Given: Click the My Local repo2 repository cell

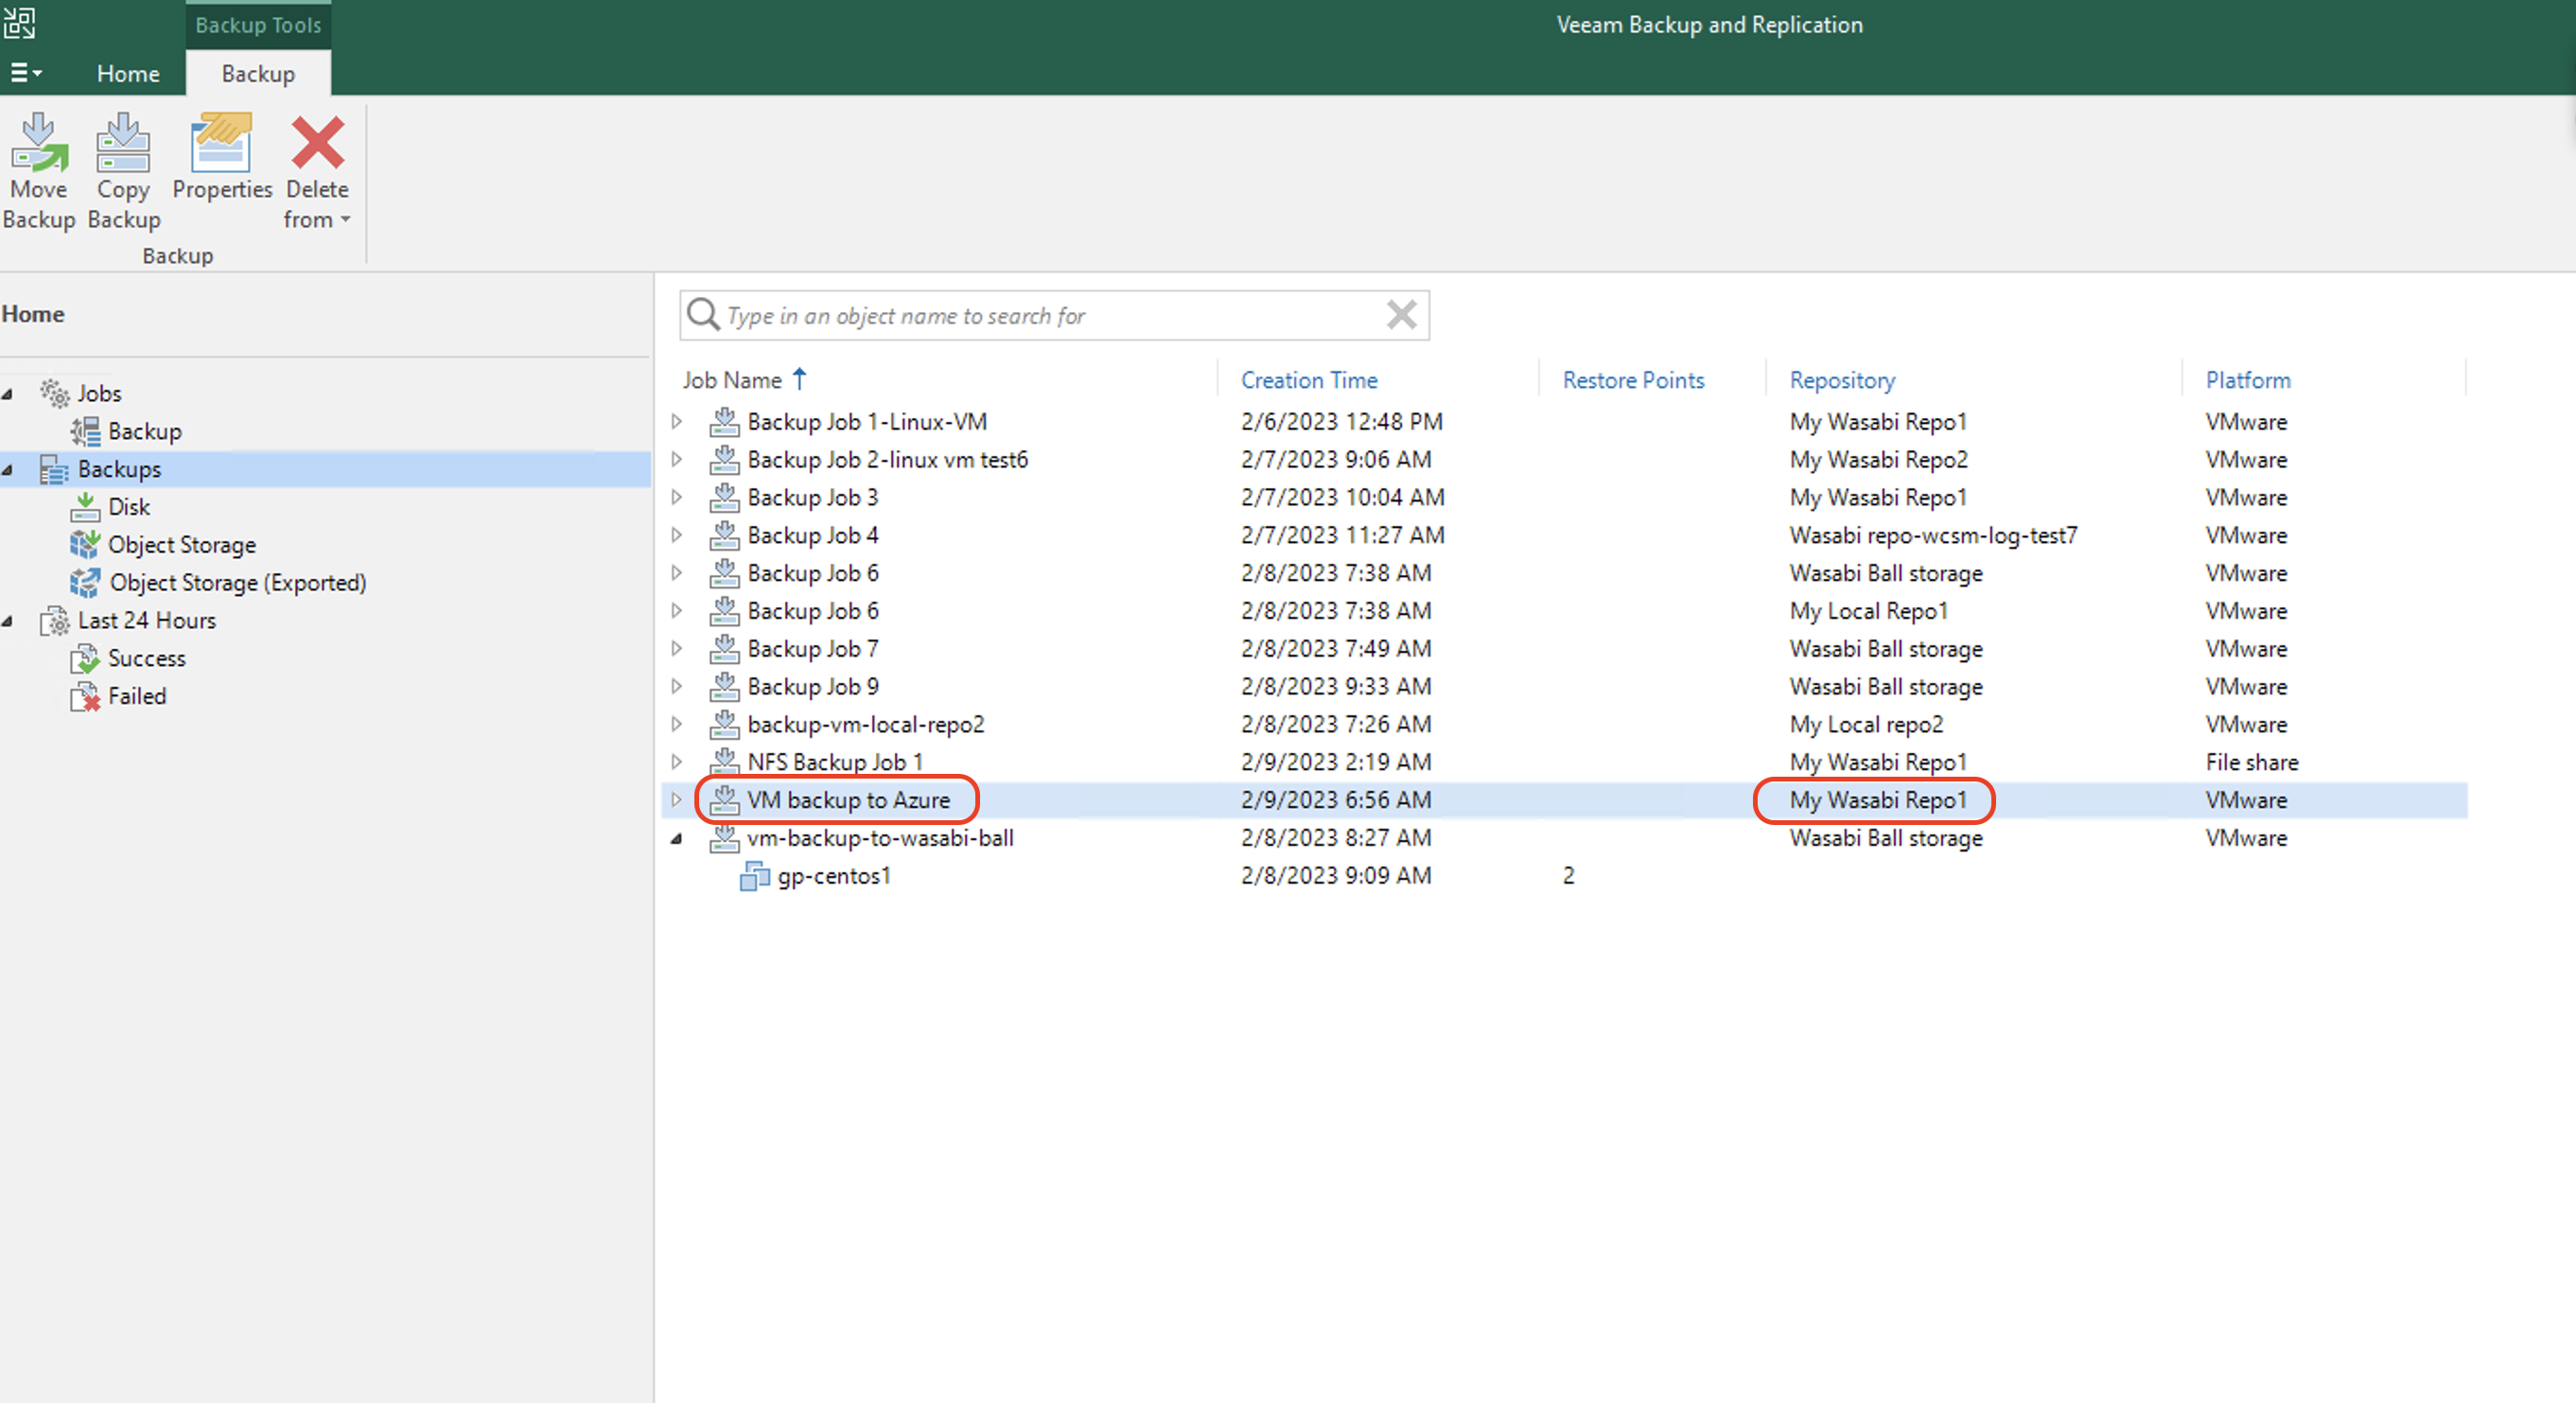Looking at the screenshot, I should pos(1866,724).
